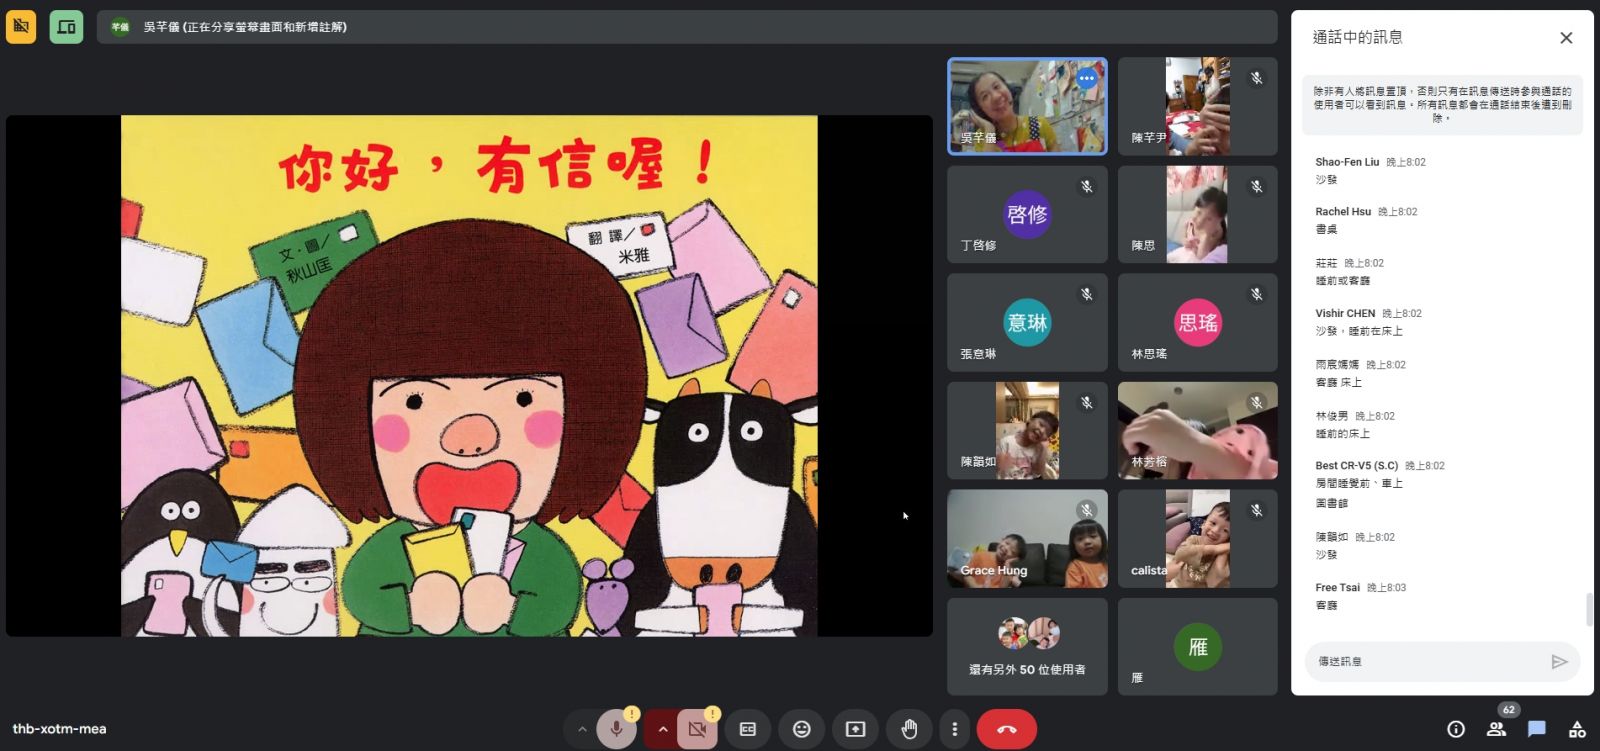
Task: Click the send message arrow
Action: tap(1558, 662)
